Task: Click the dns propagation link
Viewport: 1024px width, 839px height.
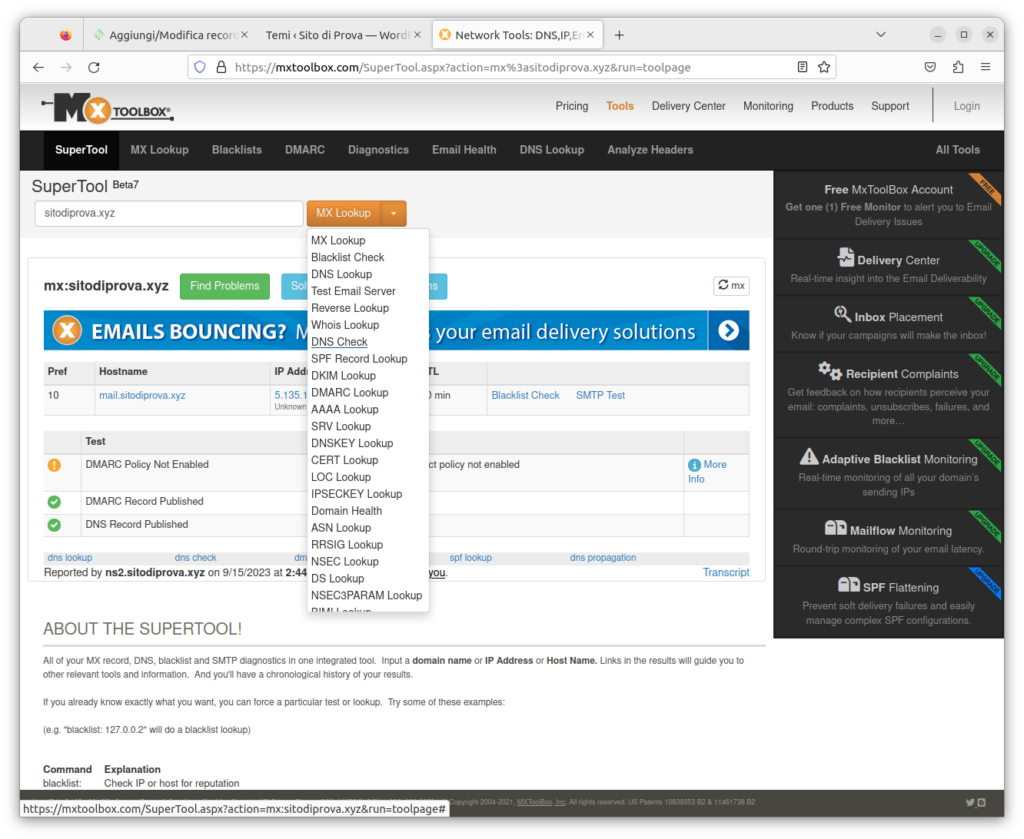Action: pyautogui.click(x=603, y=558)
